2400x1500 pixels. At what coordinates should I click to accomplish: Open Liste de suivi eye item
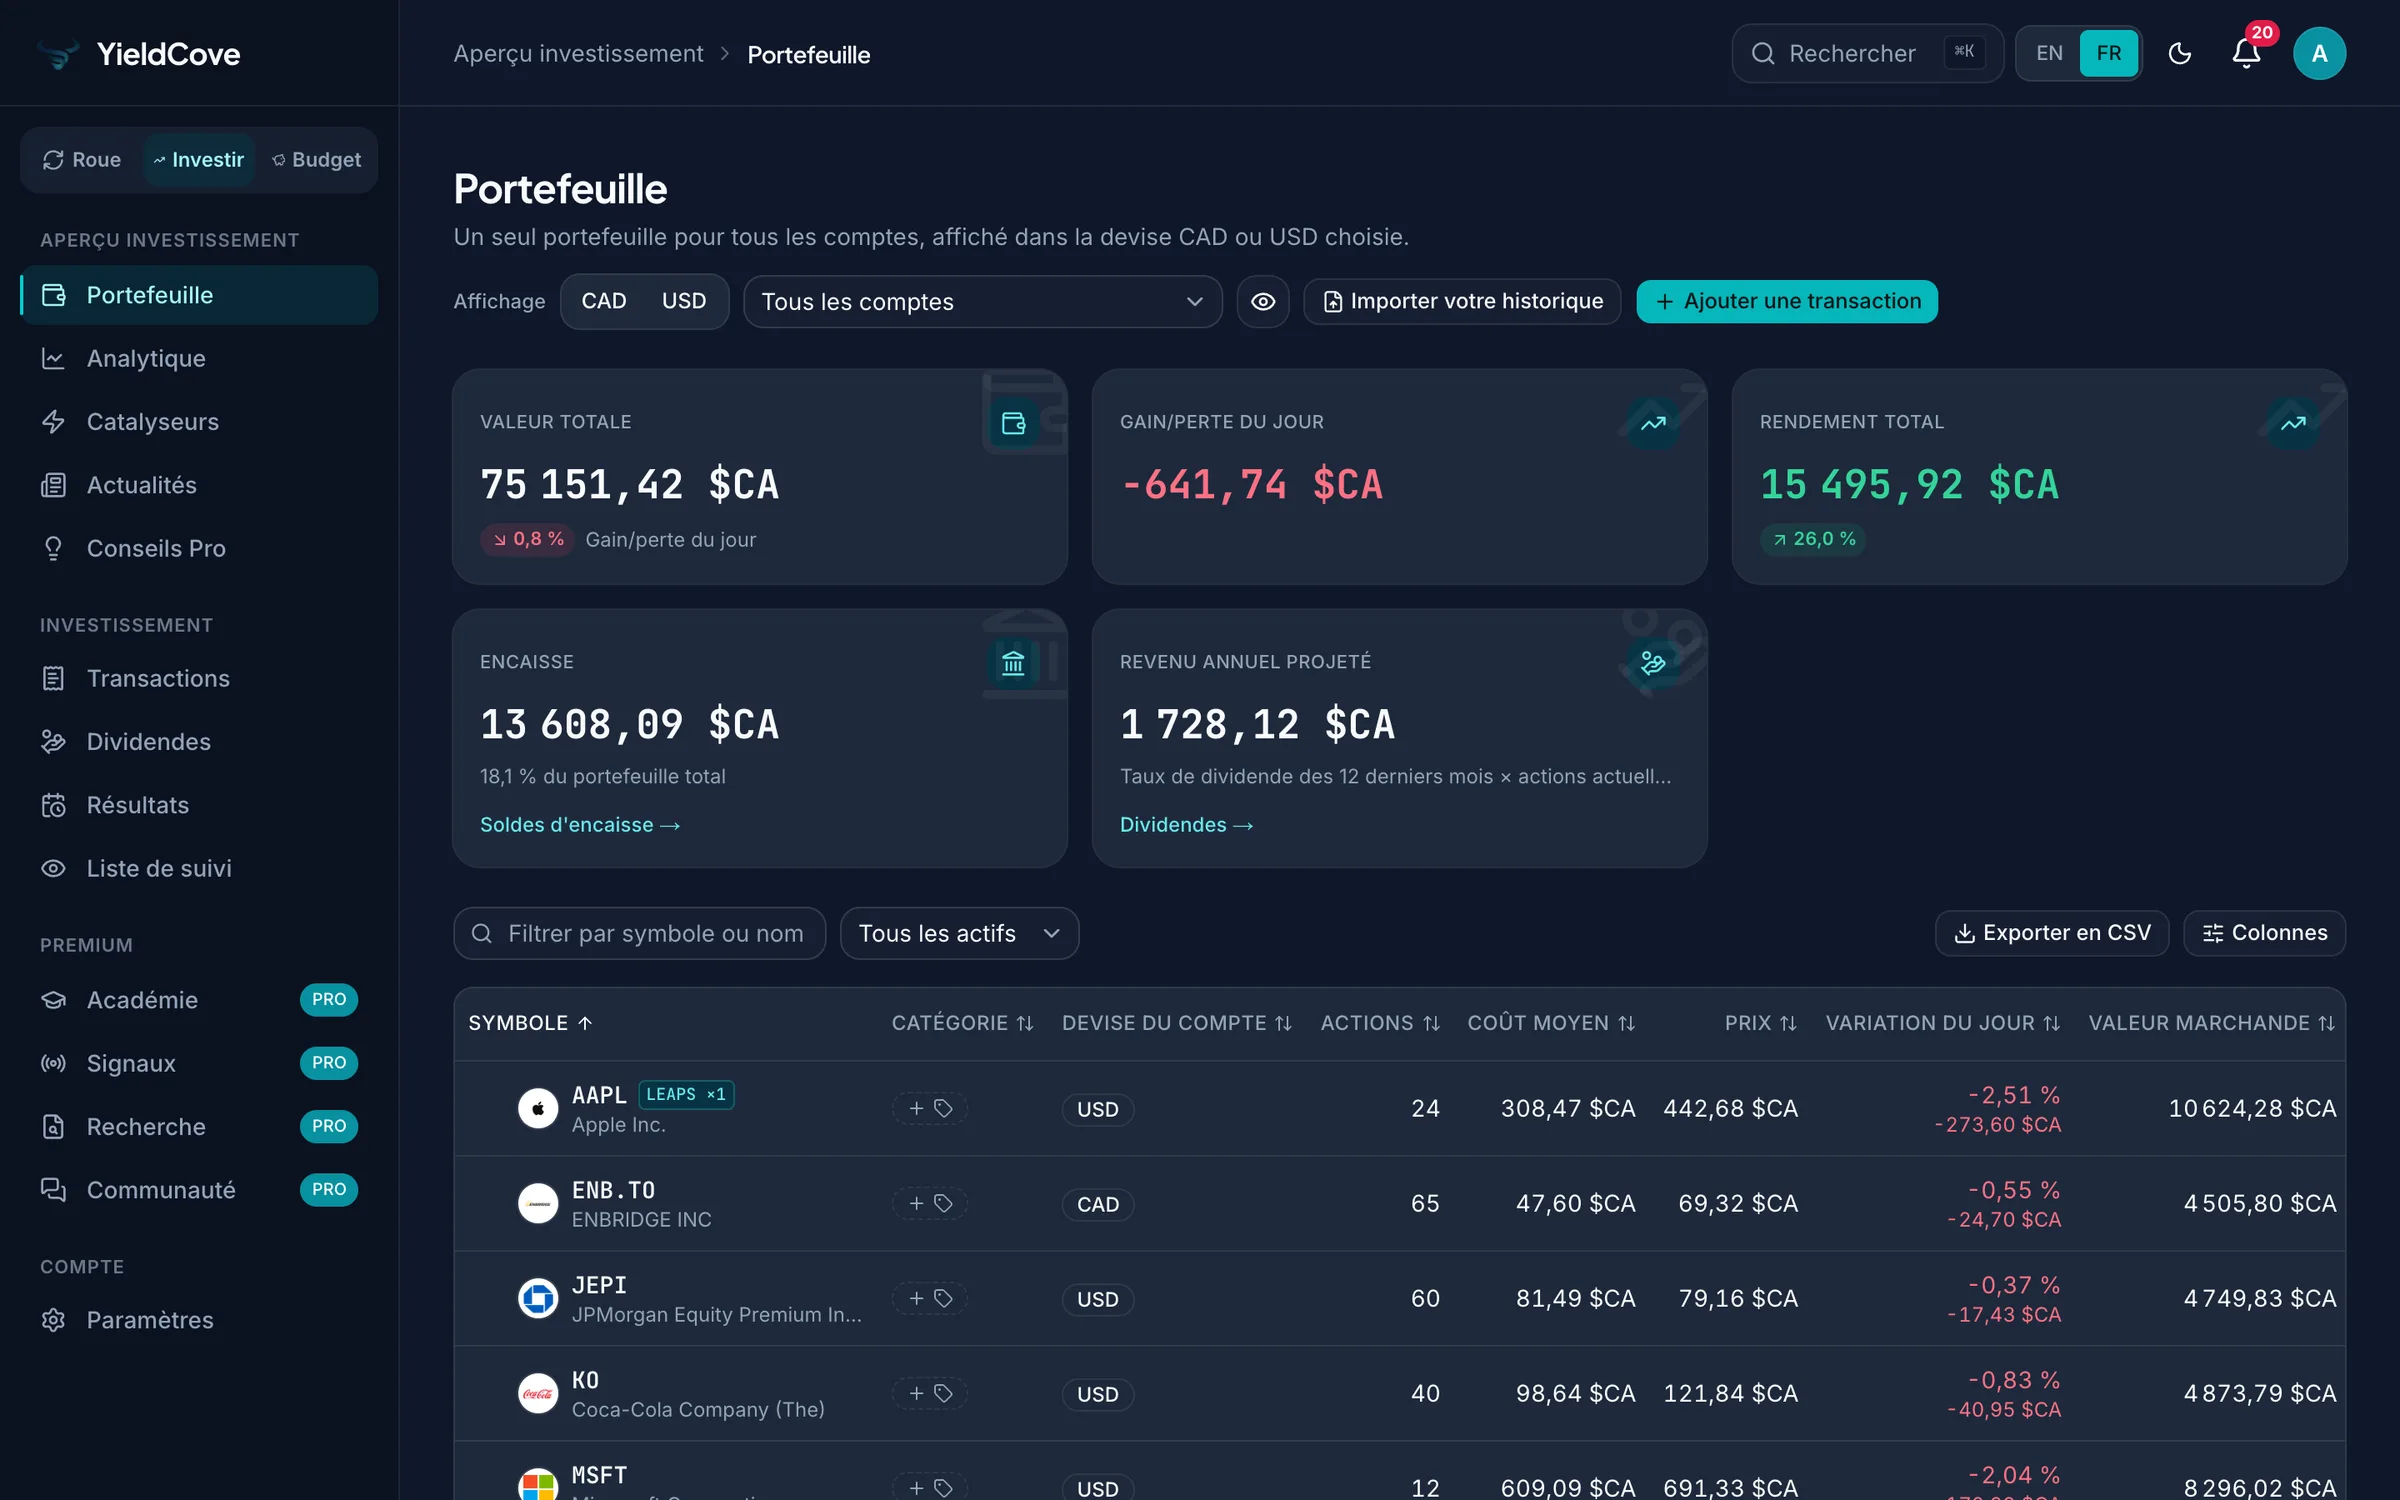pyautogui.click(x=199, y=868)
